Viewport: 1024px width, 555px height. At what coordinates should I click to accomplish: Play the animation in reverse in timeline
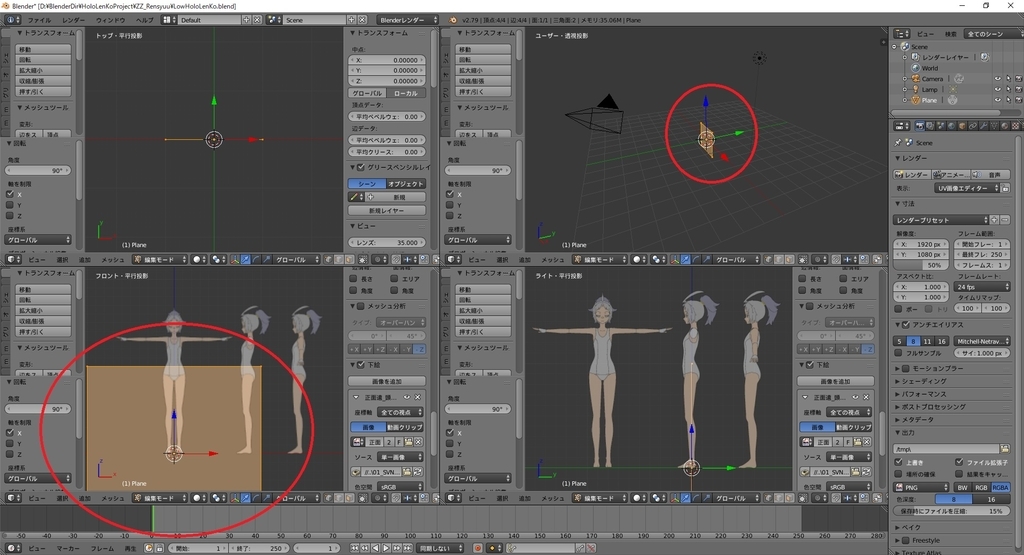[376, 548]
